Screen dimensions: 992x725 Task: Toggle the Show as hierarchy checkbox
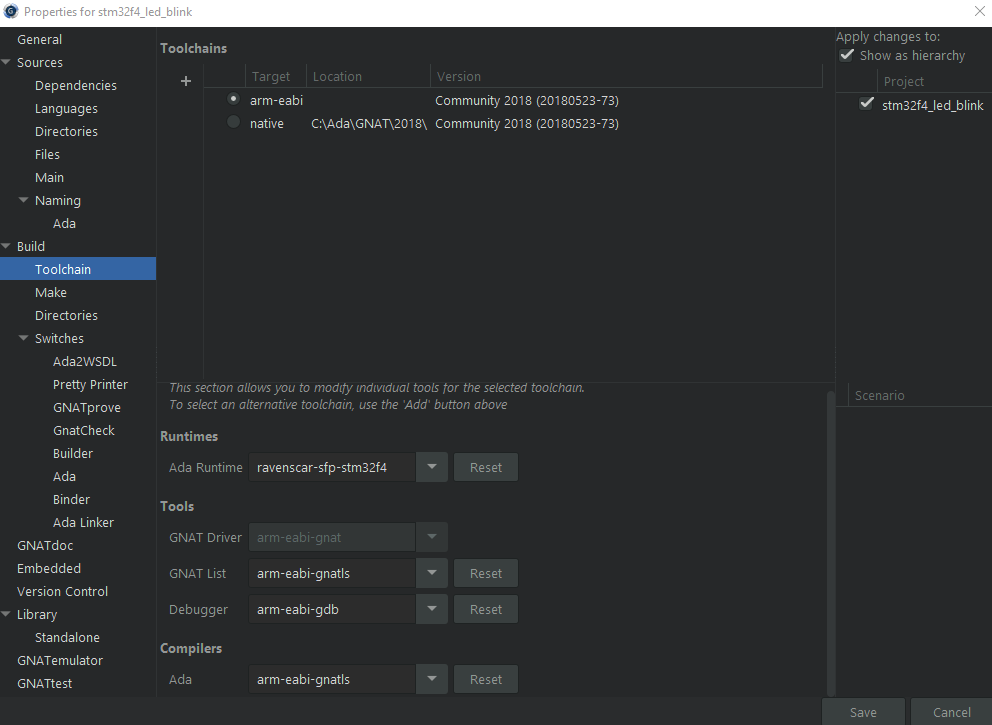[847, 56]
